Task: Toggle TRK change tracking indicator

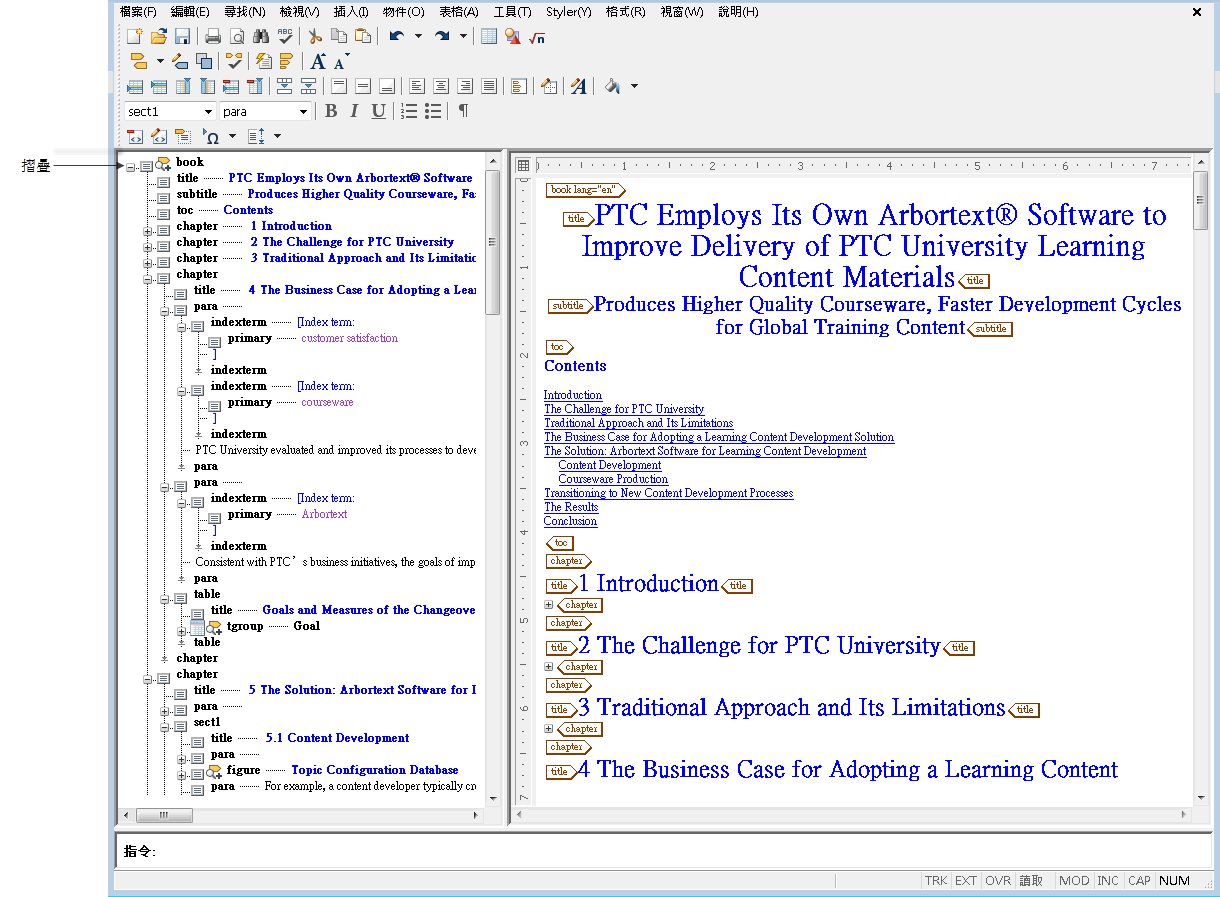Action: [x=936, y=881]
